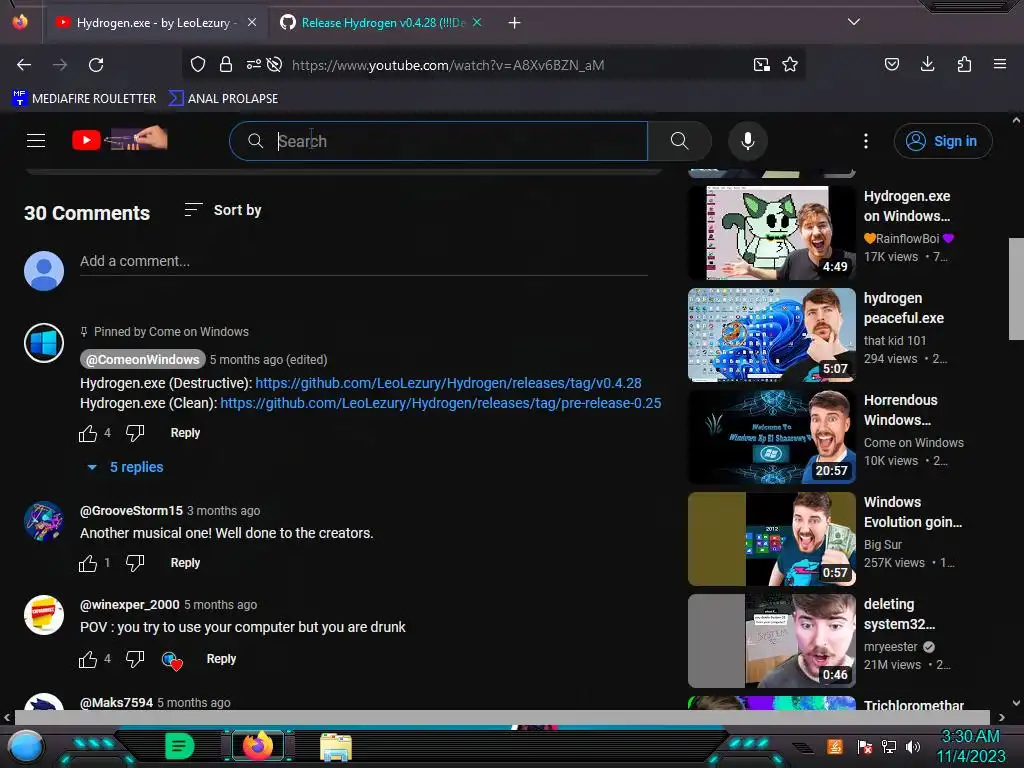This screenshot has width=1024, height=768.
Task: Open YouTube settings three-dot menu
Action: click(x=866, y=140)
